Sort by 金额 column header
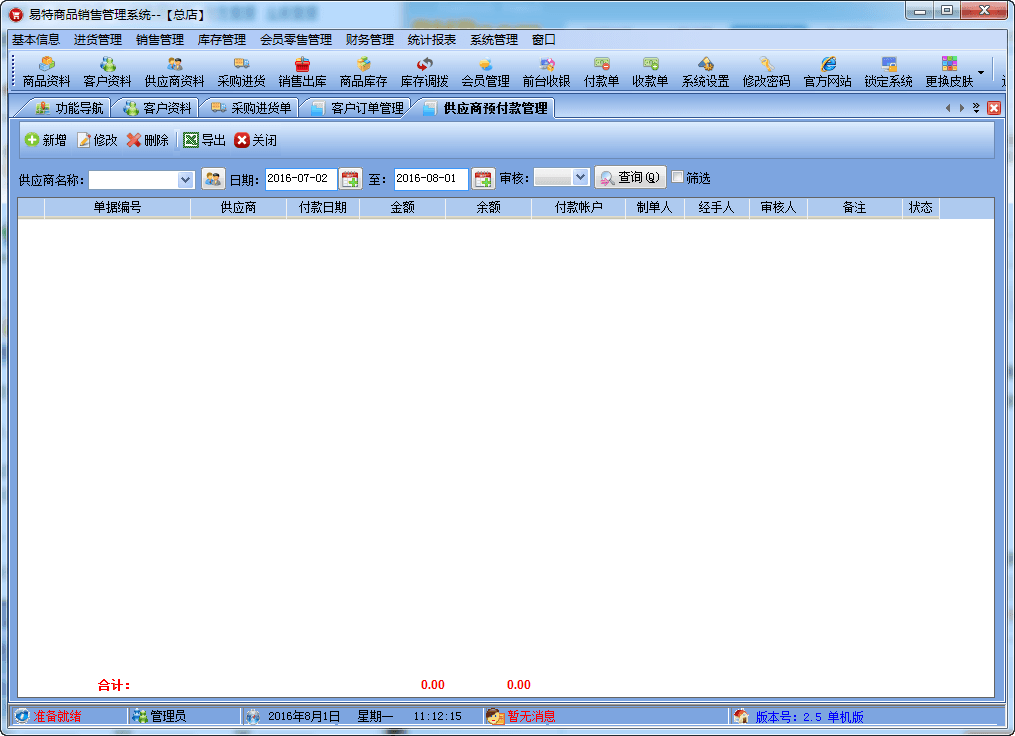 pyautogui.click(x=402, y=207)
